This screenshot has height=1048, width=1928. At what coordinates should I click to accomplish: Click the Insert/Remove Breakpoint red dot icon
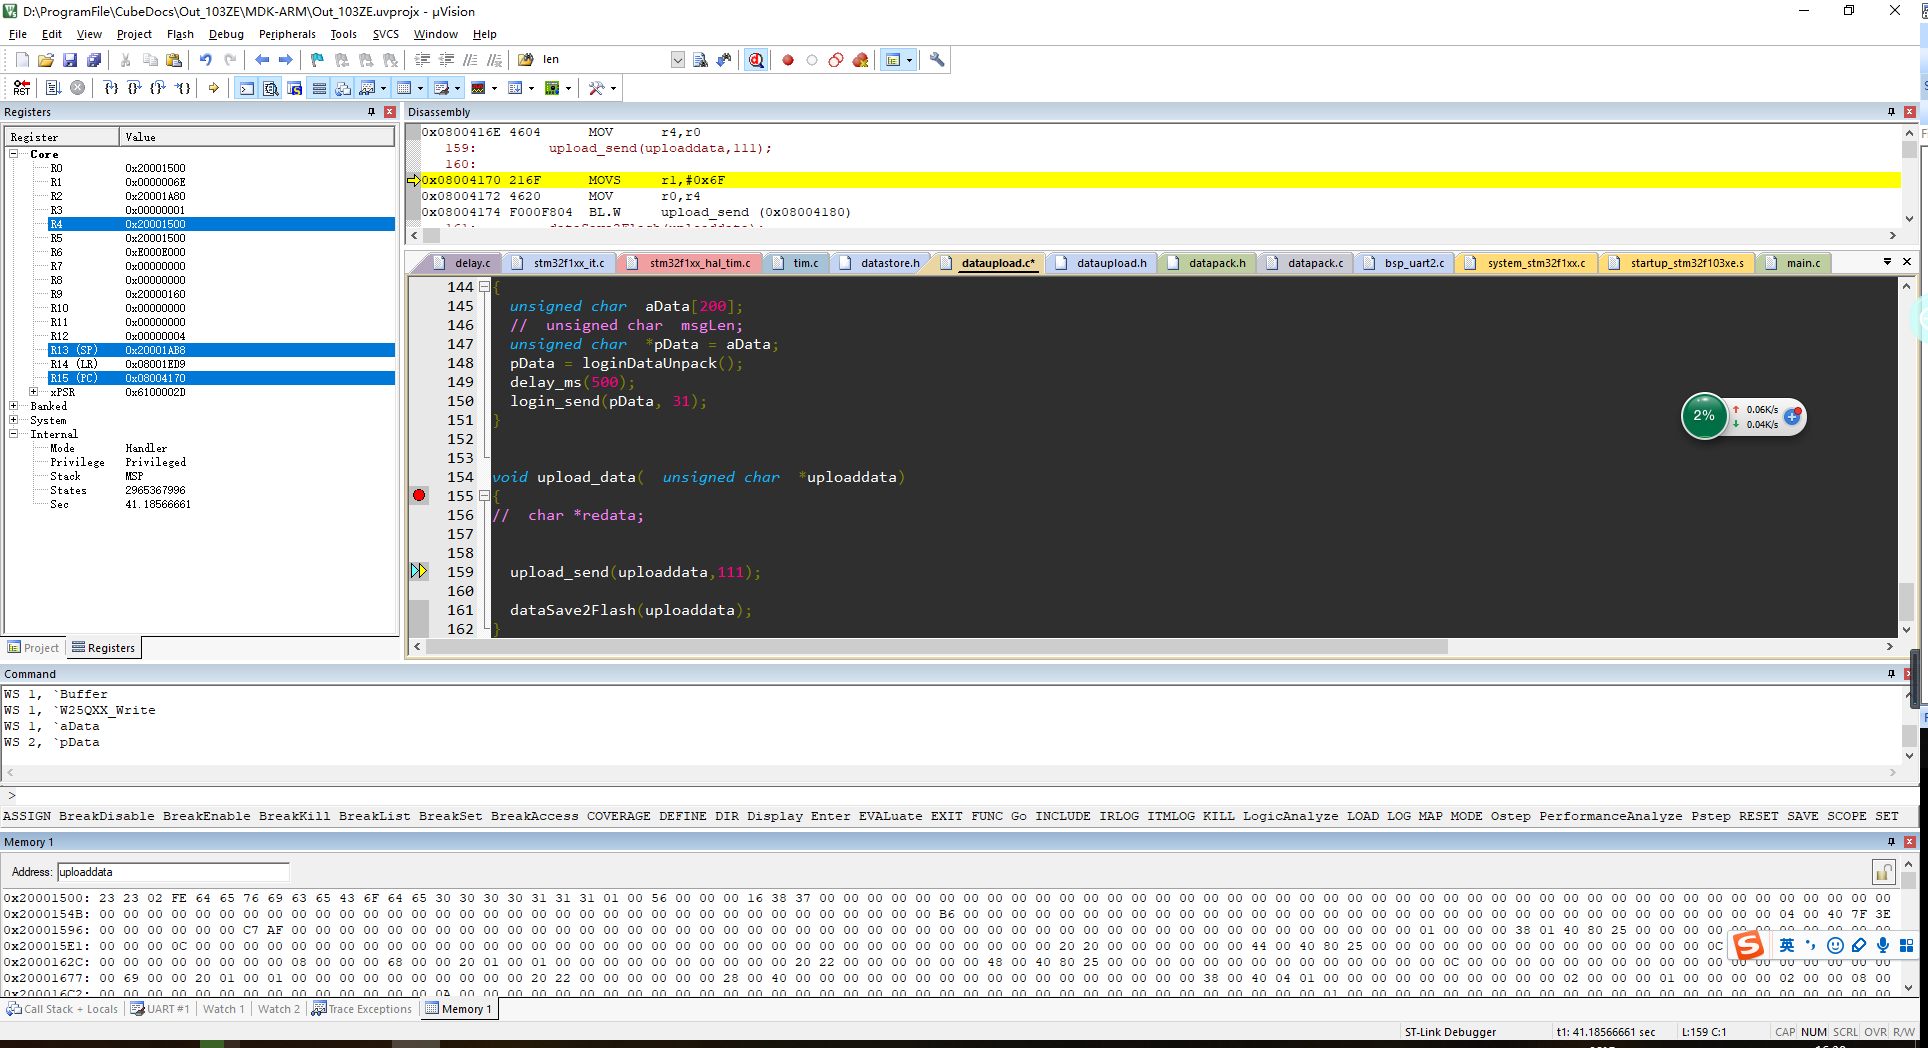(788, 60)
